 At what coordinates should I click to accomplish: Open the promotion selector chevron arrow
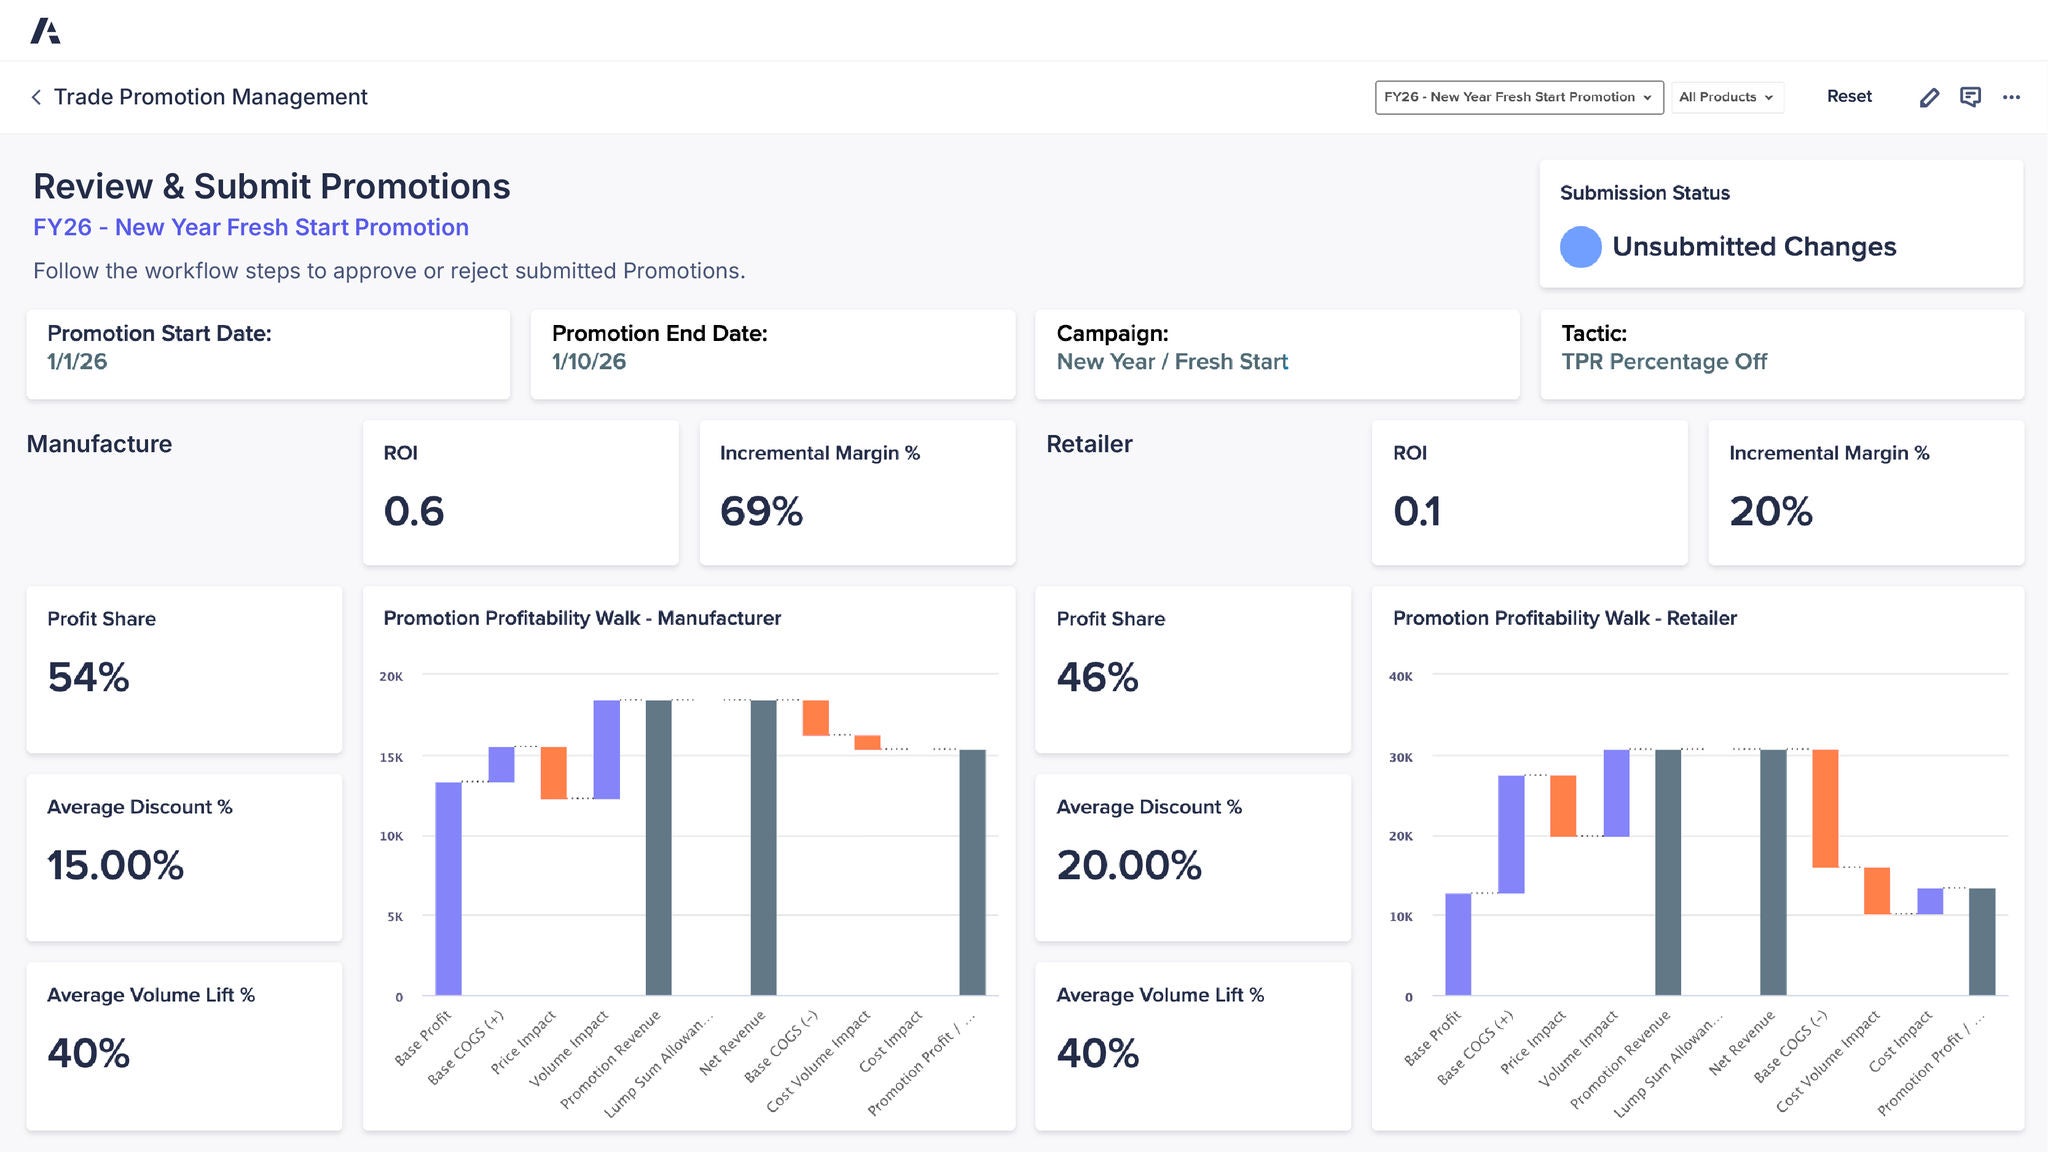(x=1646, y=98)
